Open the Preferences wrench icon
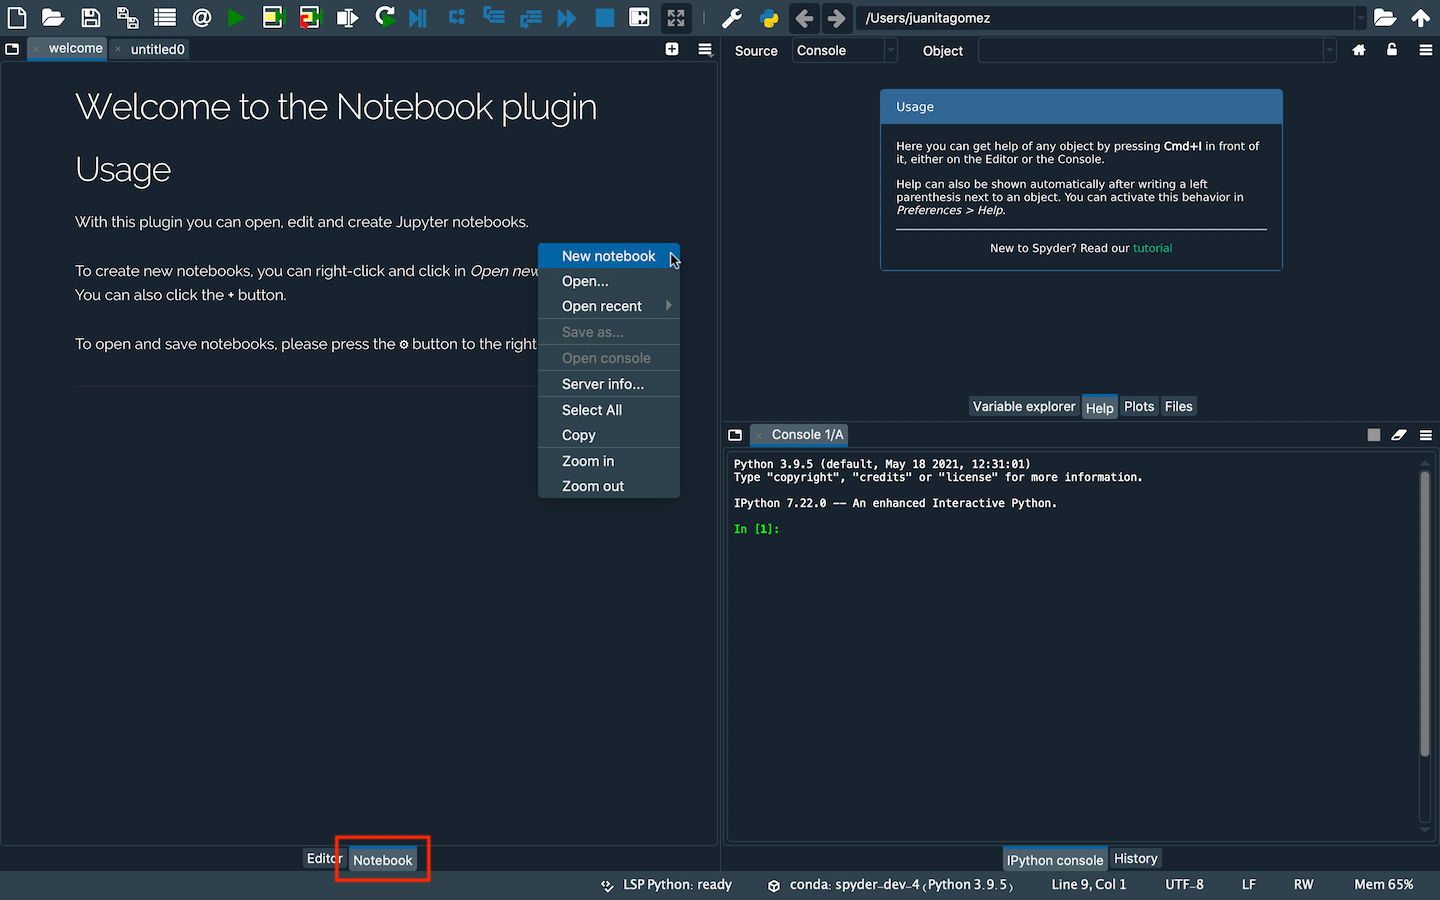Image resolution: width=1440 pixels, height=900 pixels. pos(731,18)
